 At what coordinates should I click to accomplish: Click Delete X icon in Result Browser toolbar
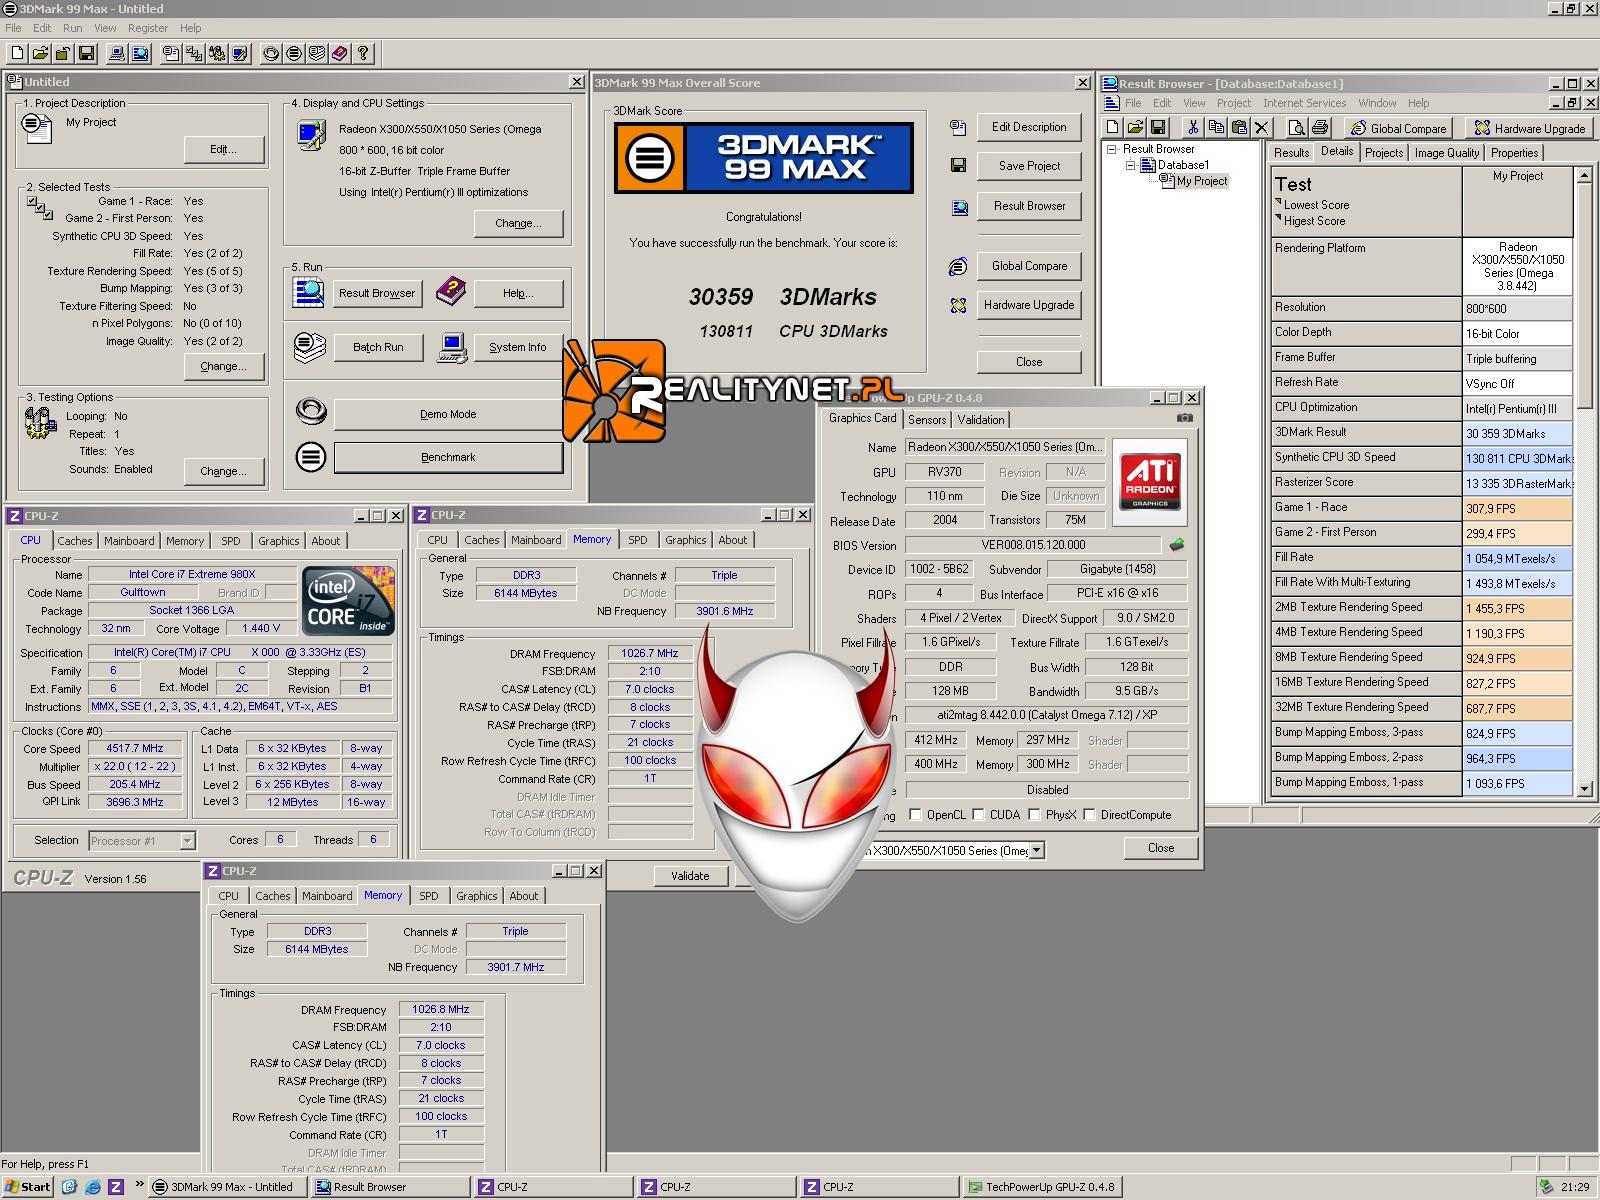[x=1262, y=127]
